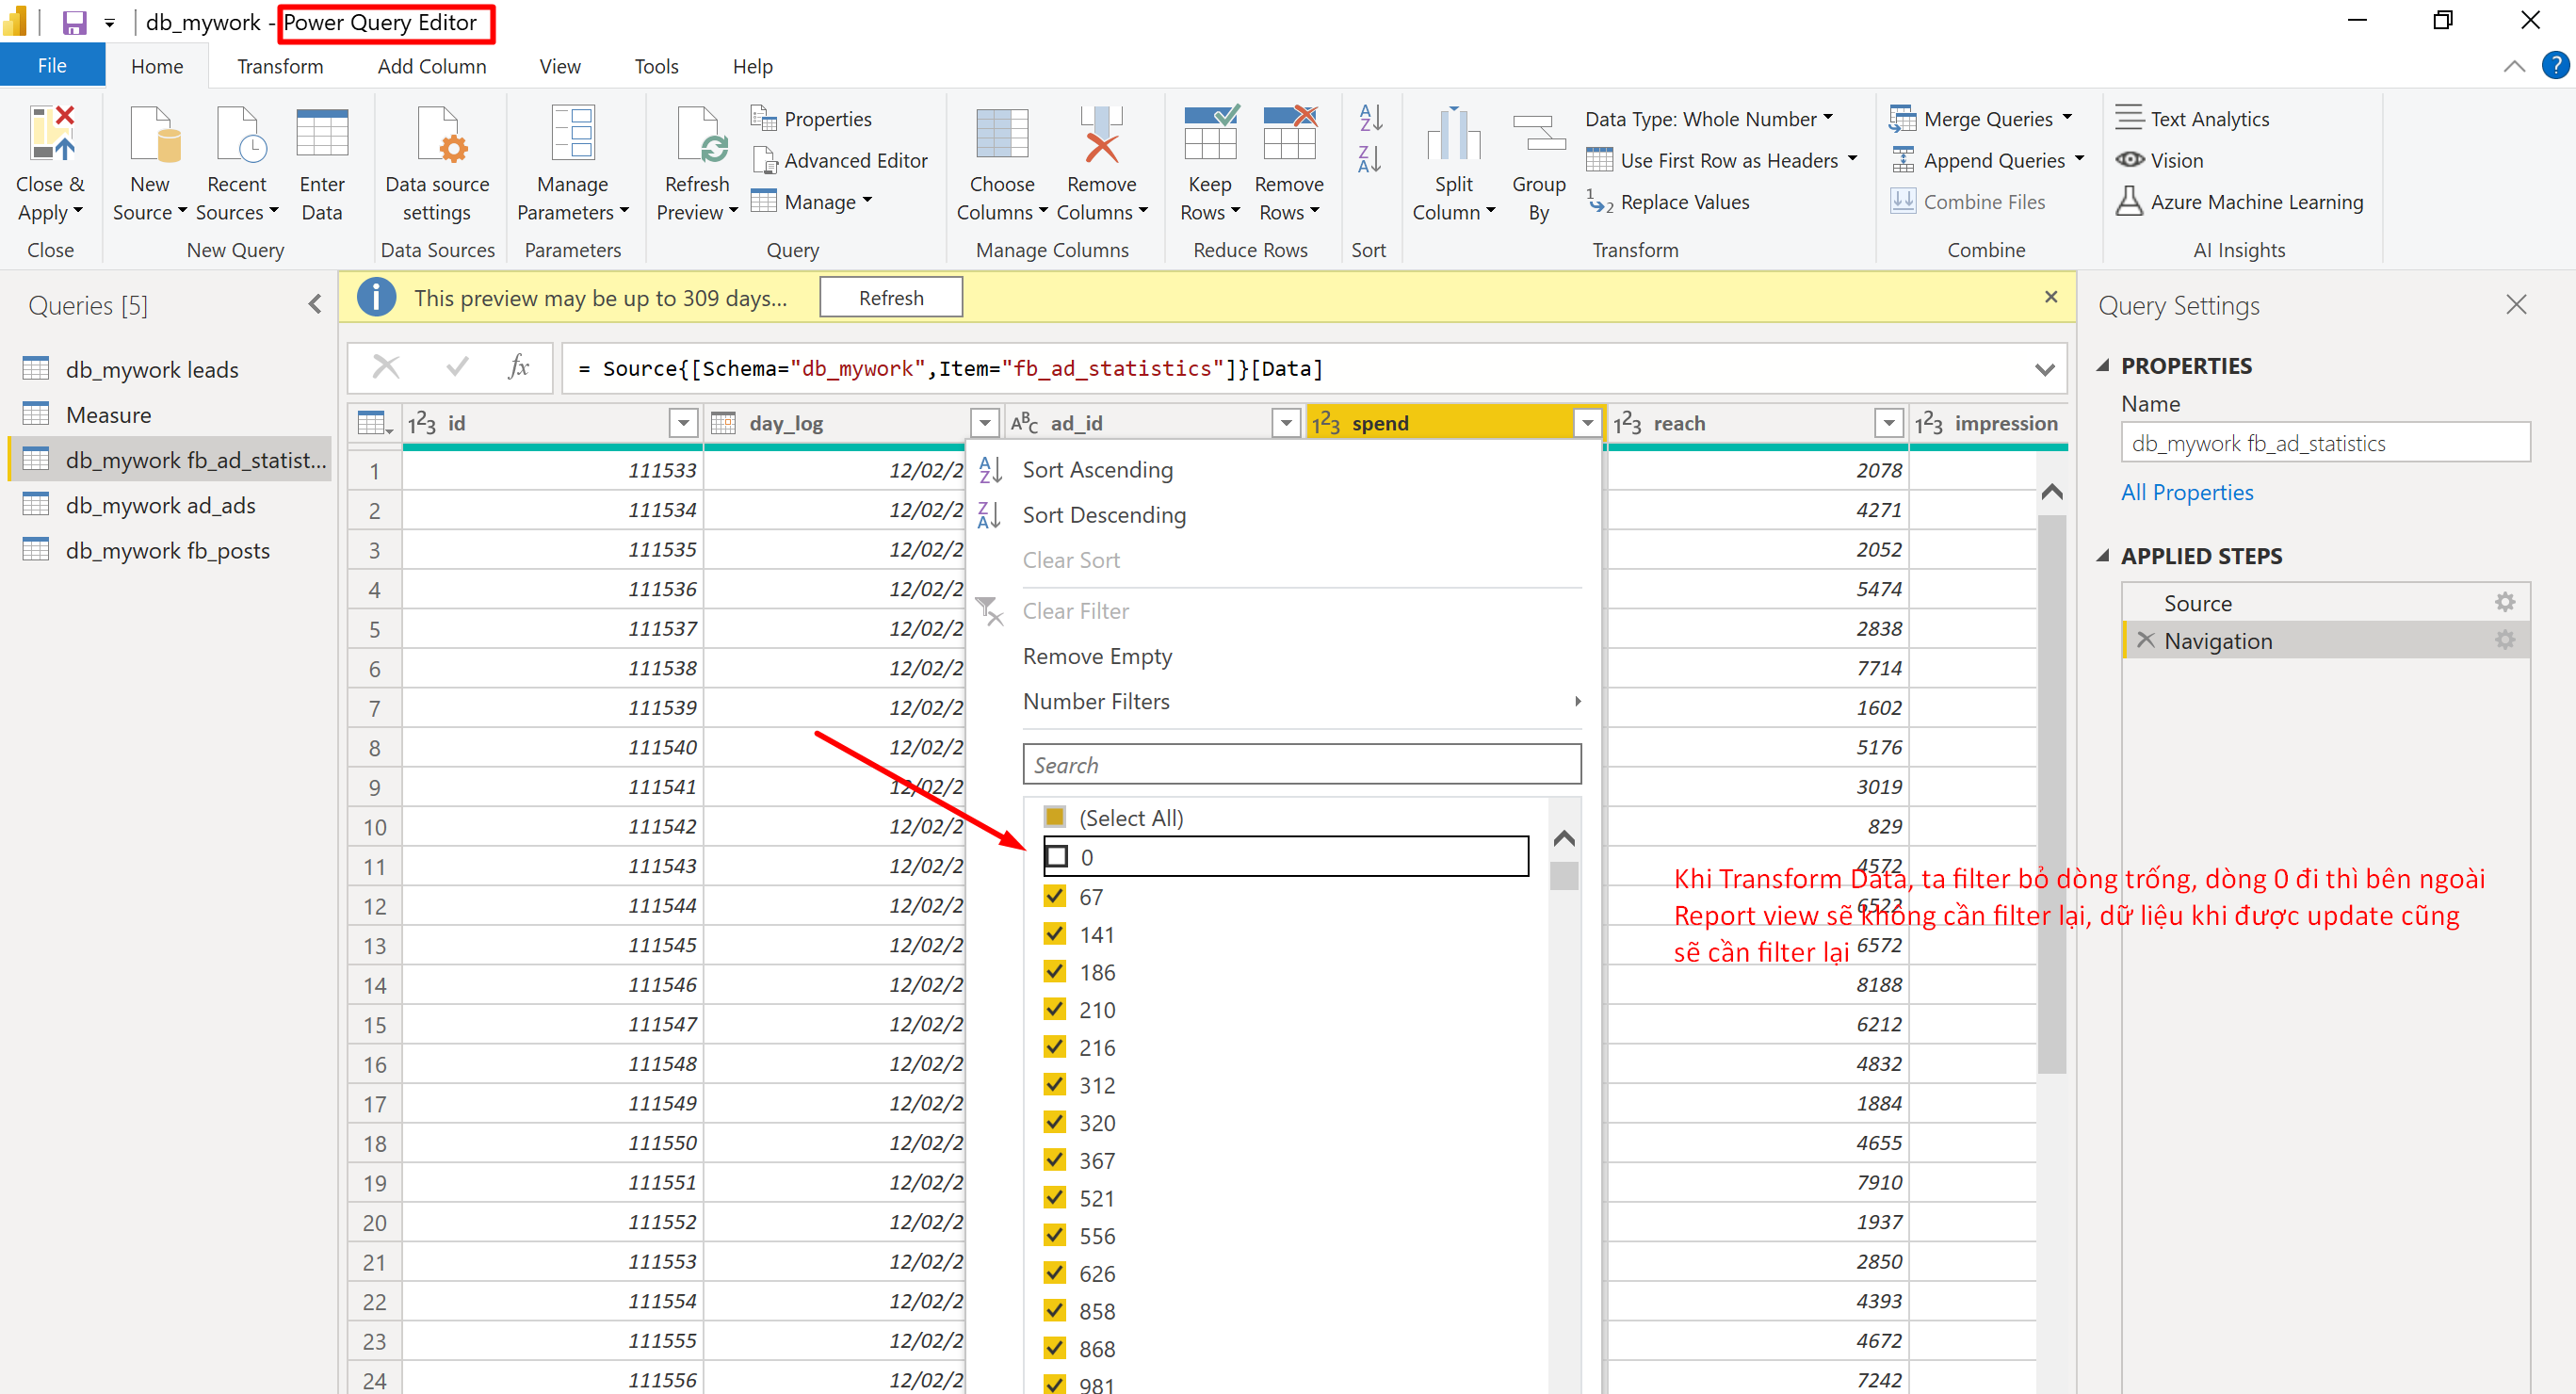Check the 0 value checkbox
This screenshot has width=2576, height=1394.
point(1056,856)
